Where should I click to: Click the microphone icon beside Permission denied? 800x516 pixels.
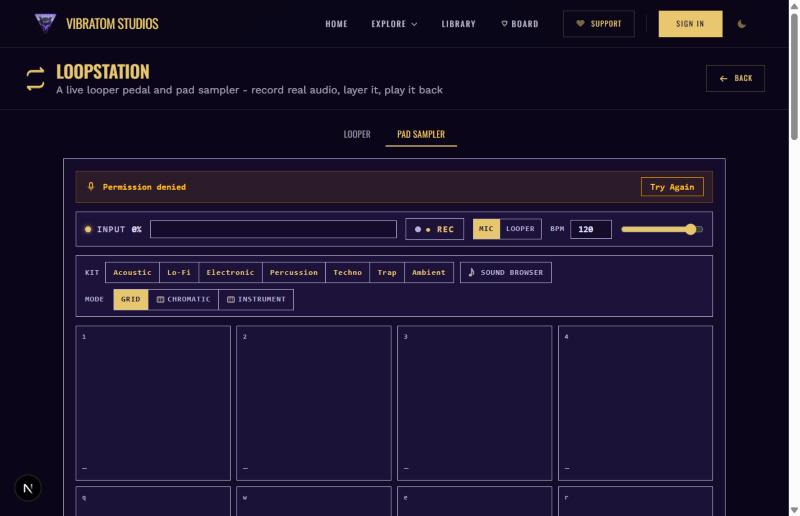(91, 186)
